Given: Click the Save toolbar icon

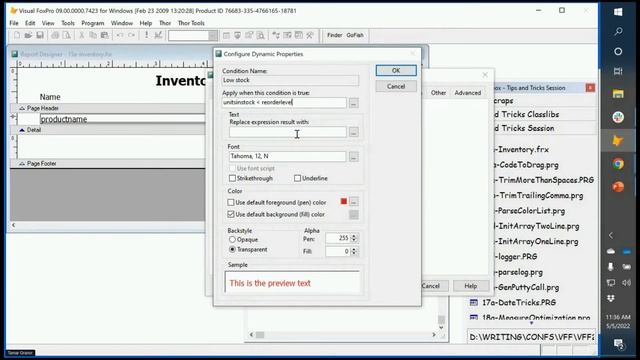Looking at the screenshot, I should tap(40, 36).
